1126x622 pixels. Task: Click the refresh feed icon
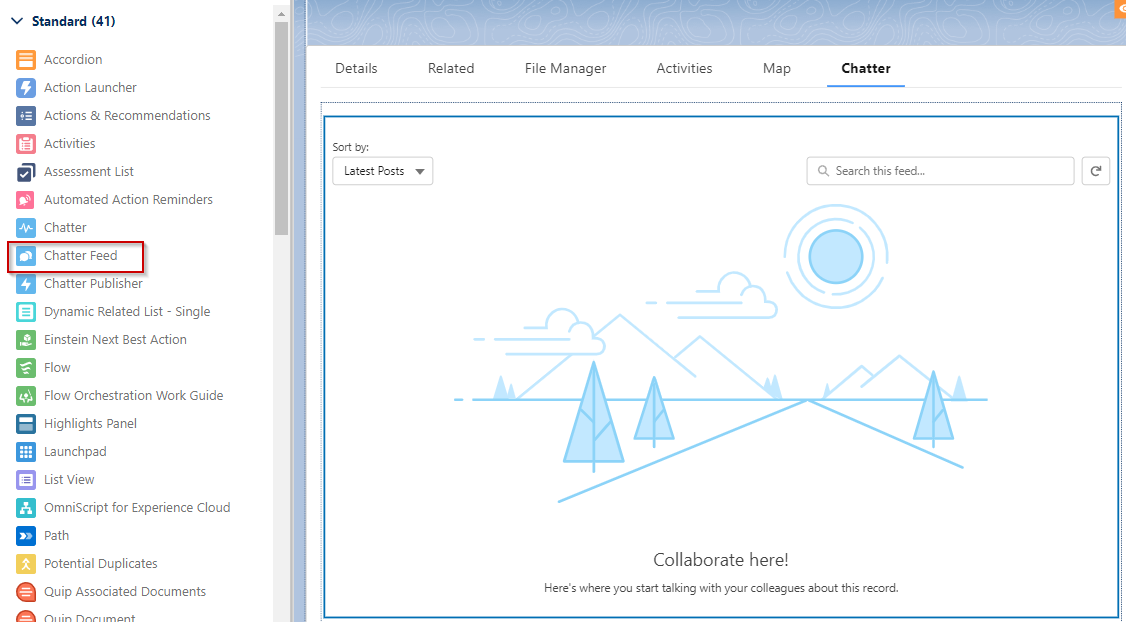click(1095, 170)
